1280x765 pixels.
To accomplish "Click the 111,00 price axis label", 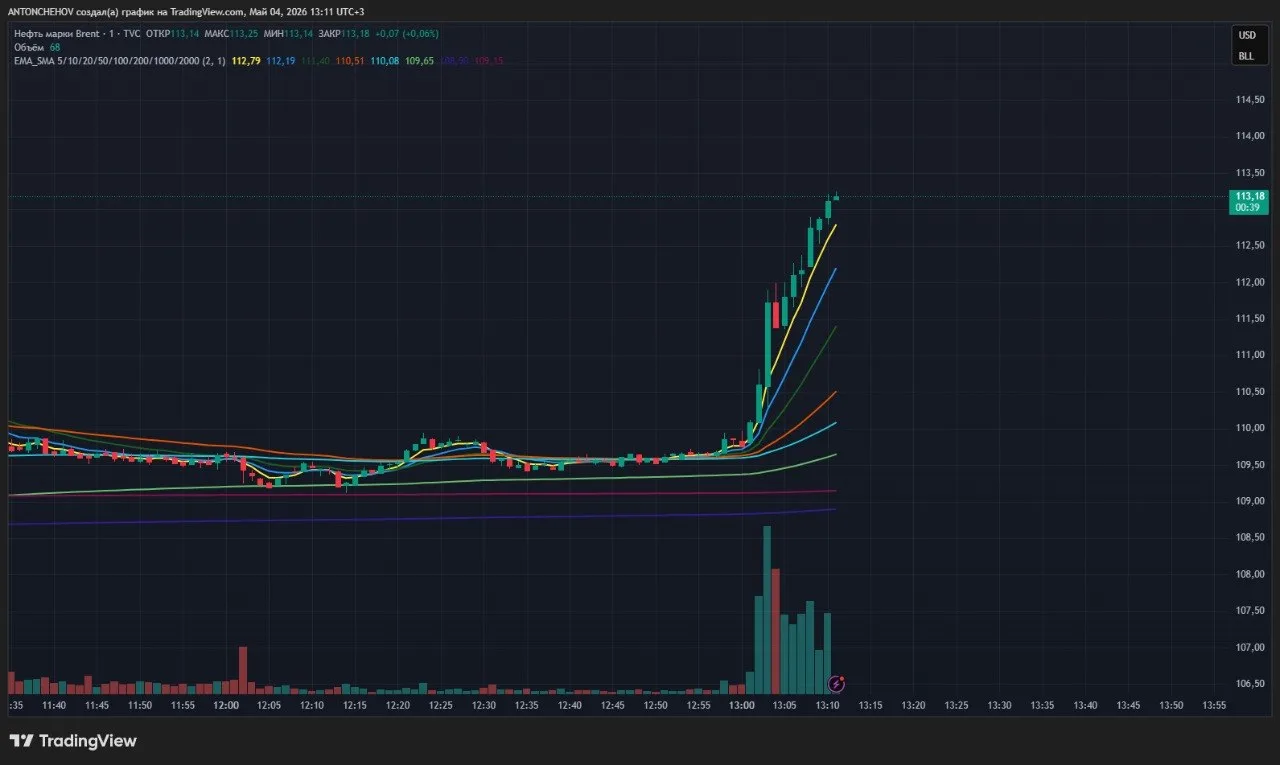I will click(x=1251, y=356).
